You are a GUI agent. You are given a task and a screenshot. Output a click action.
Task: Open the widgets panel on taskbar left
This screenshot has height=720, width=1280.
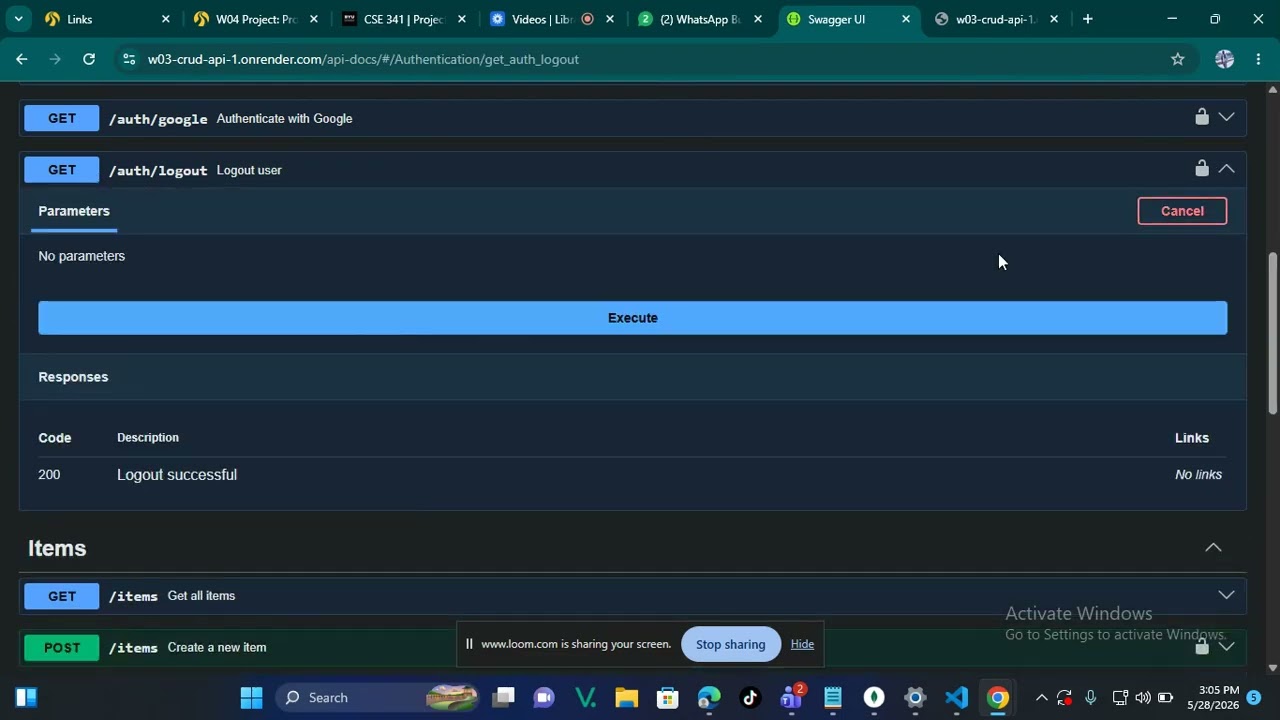point(26,697)
